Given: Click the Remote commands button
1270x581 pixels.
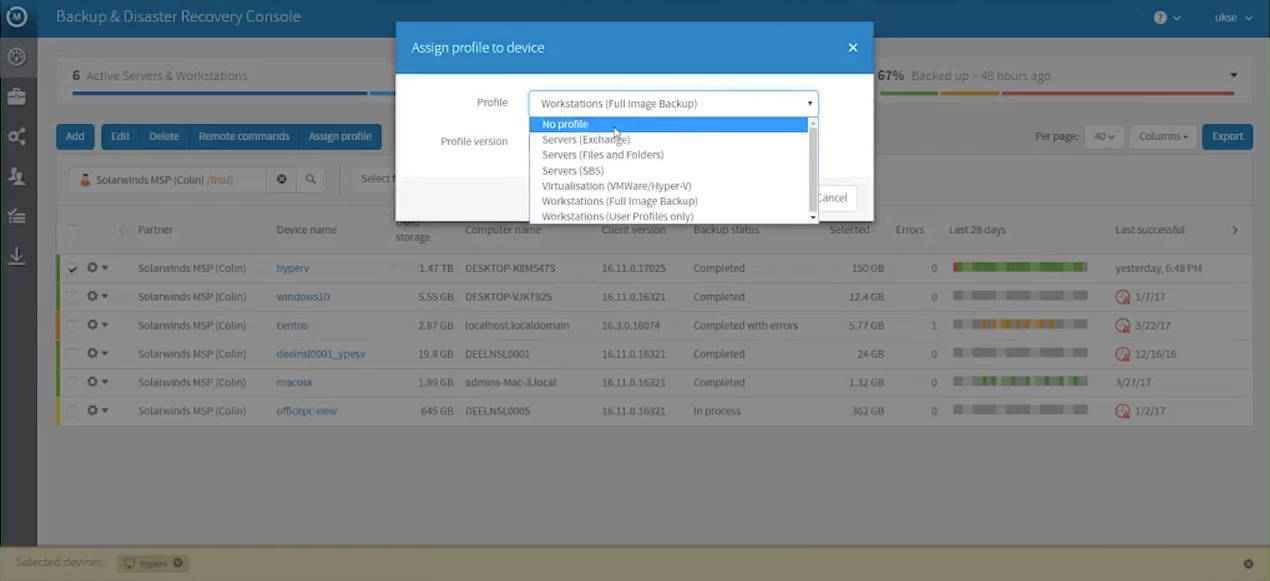Looking at the screenshot, I should pos(244,136).
